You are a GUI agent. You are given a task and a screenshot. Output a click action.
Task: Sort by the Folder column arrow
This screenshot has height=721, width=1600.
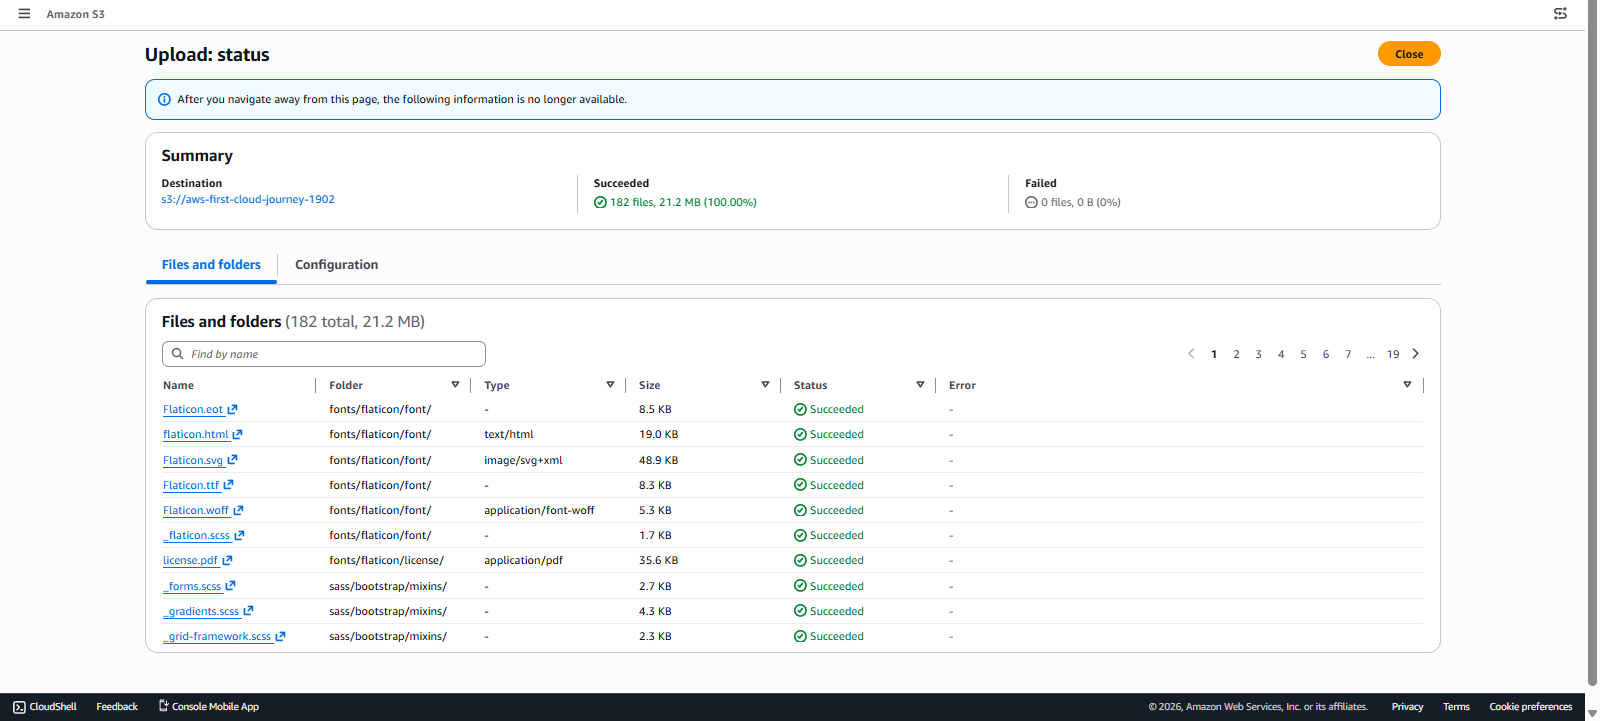(455, 385)
